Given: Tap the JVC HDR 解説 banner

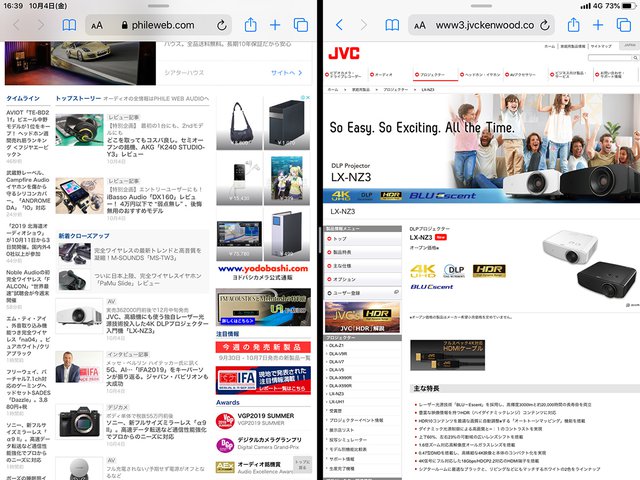Looking at the screenshot, I should [361, 318].
